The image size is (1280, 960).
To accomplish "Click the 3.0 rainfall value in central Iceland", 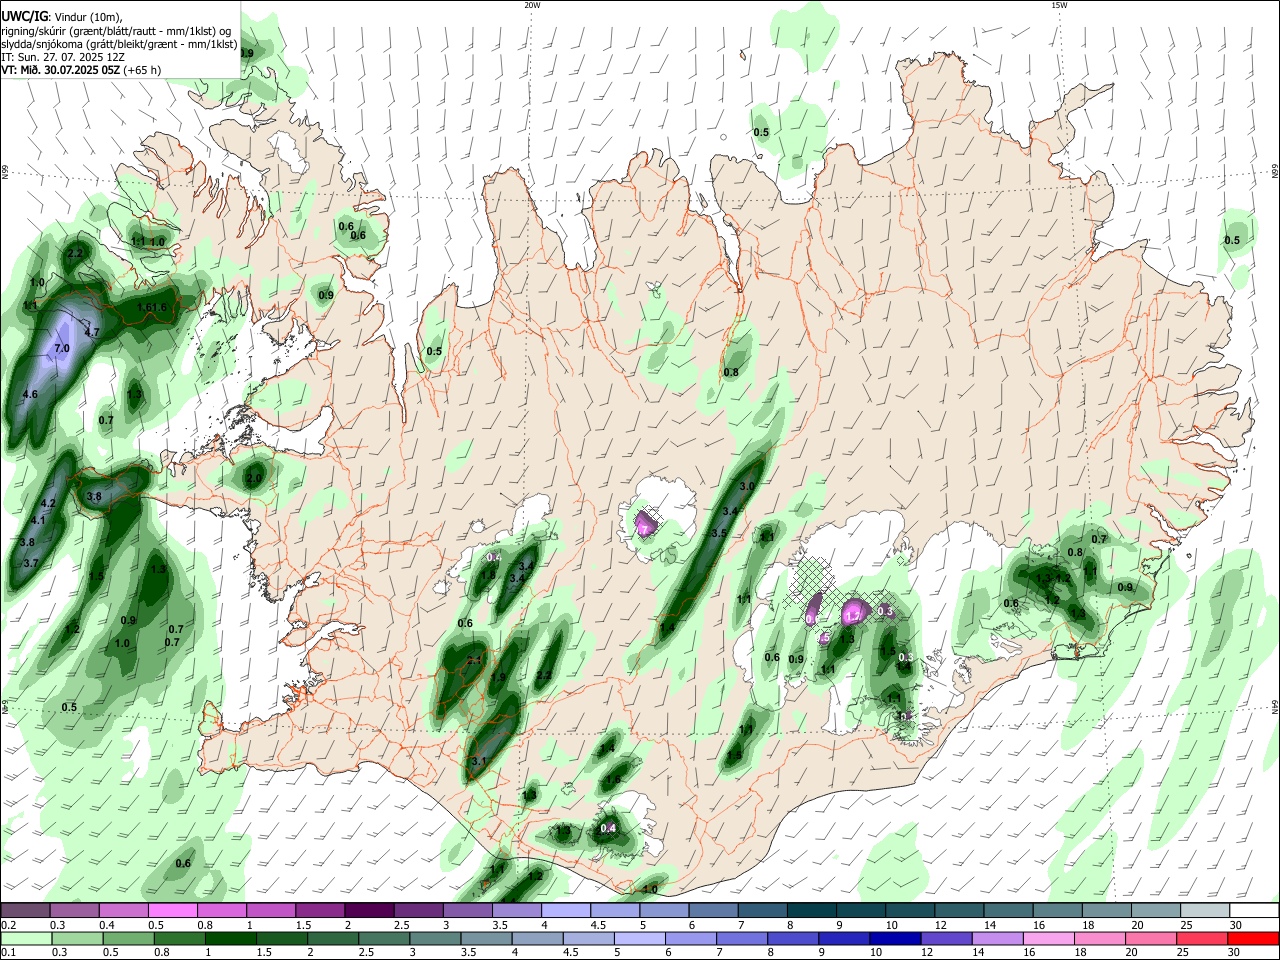I will tap(746, 486).
